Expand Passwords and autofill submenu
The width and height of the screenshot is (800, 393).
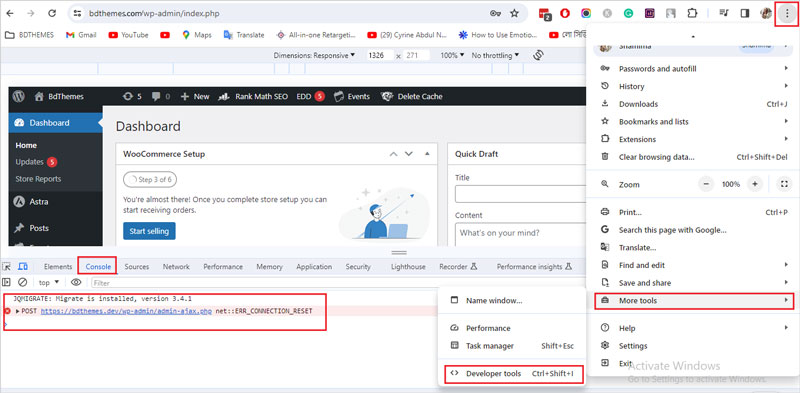[x=693, y=68]
